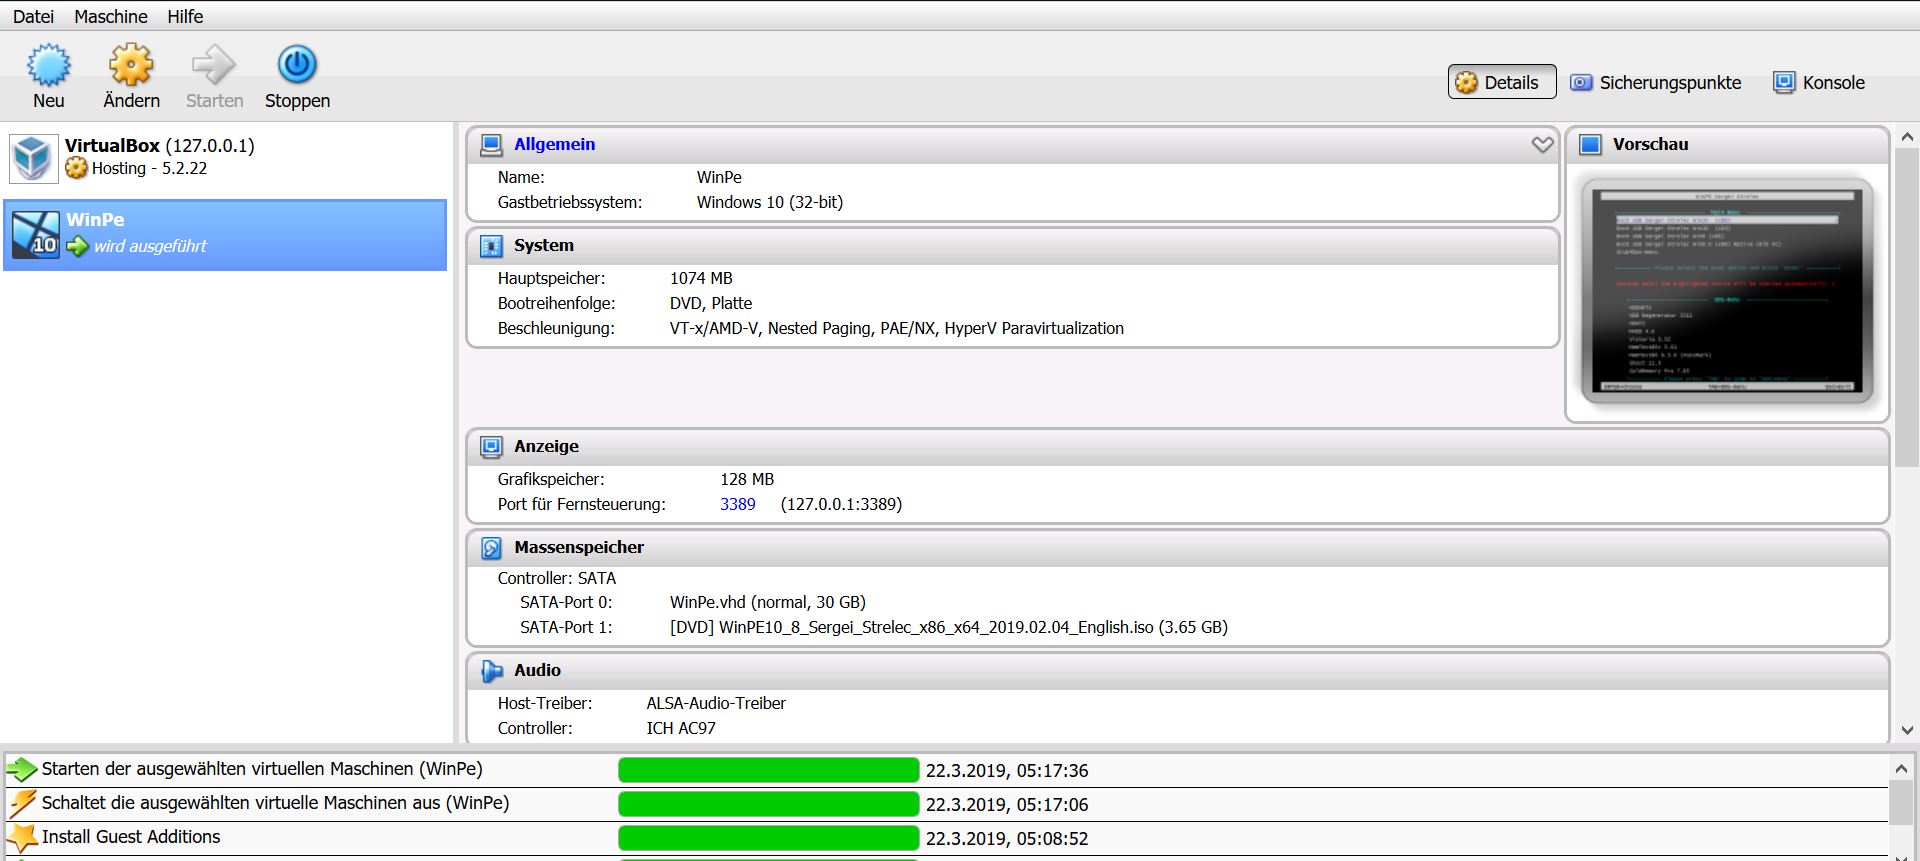Stop the VM using the Stoppen power icon
This screenshot has height=861, width=1920.
pyautogui.click(x=297, y=65)
